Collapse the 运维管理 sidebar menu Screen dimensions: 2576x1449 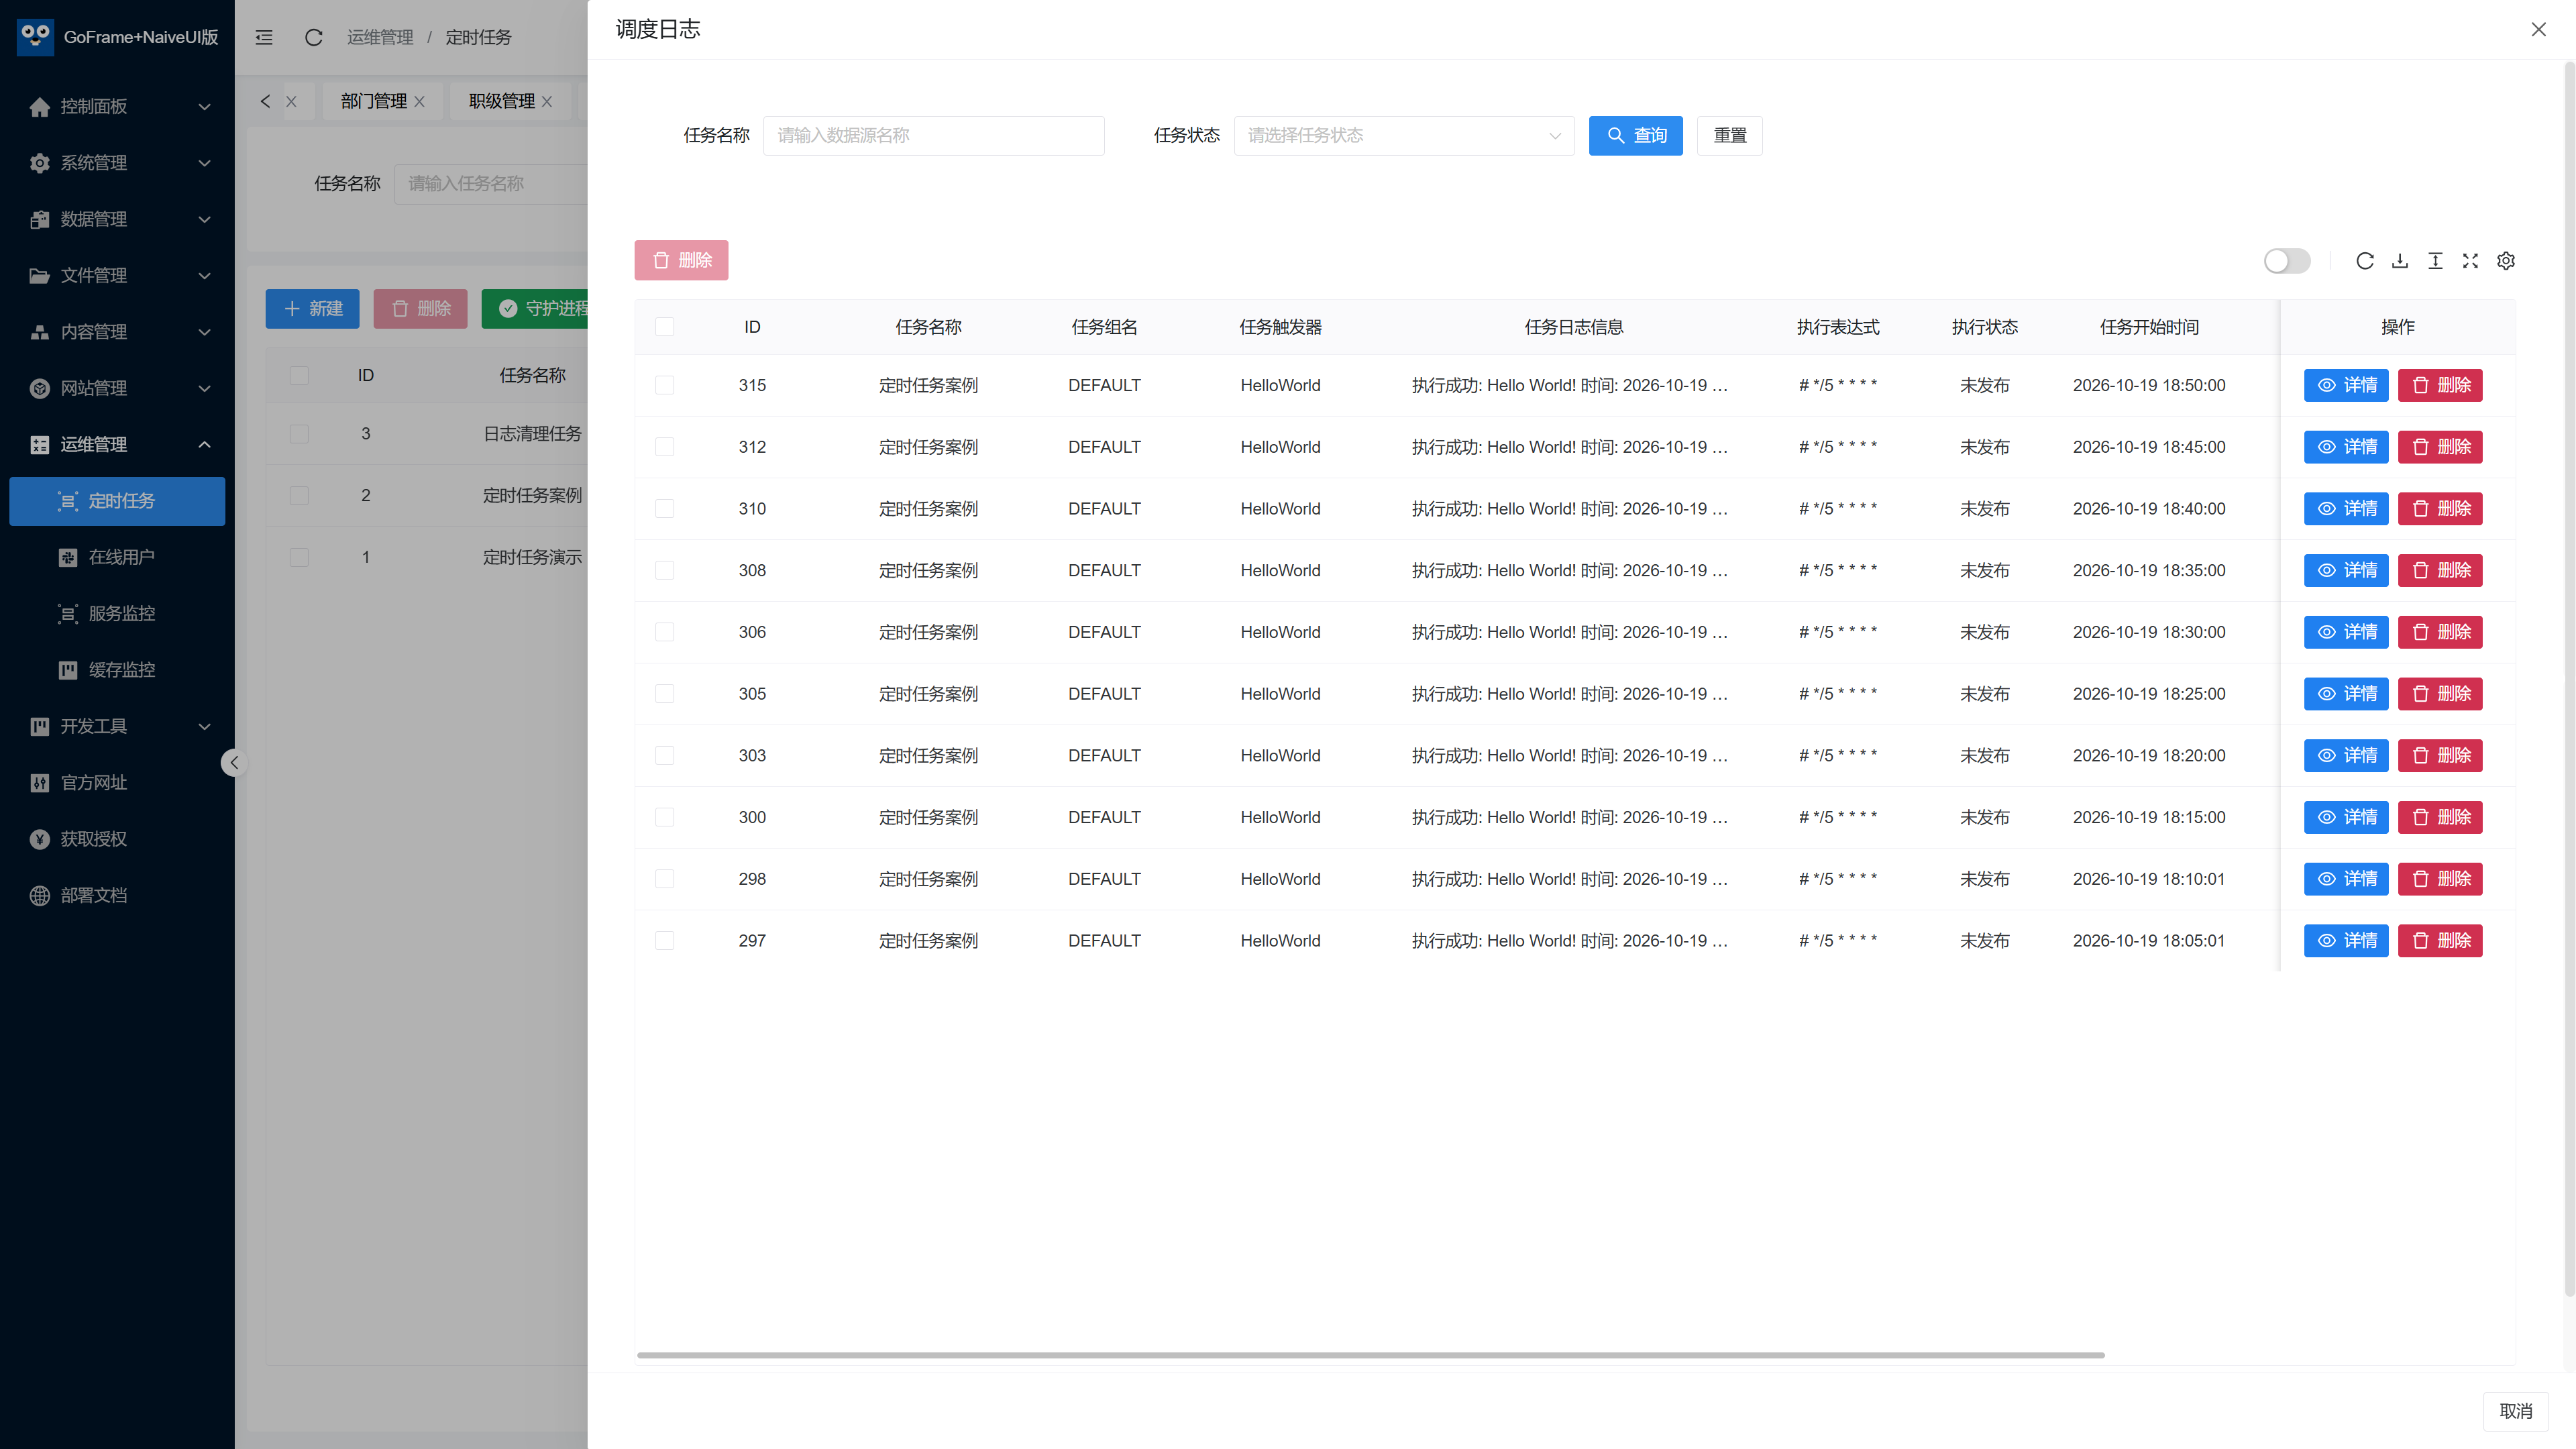pos(117,444)
